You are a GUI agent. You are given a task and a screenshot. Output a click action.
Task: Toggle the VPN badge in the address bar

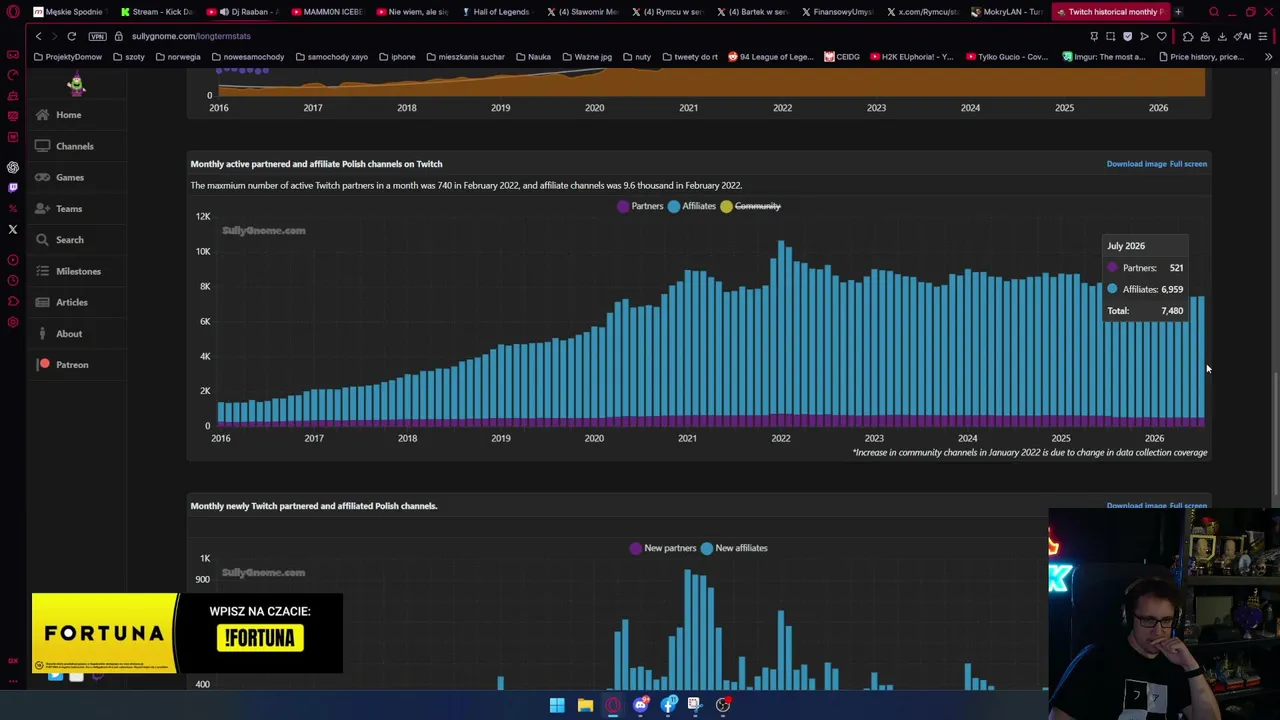[97, 36]
